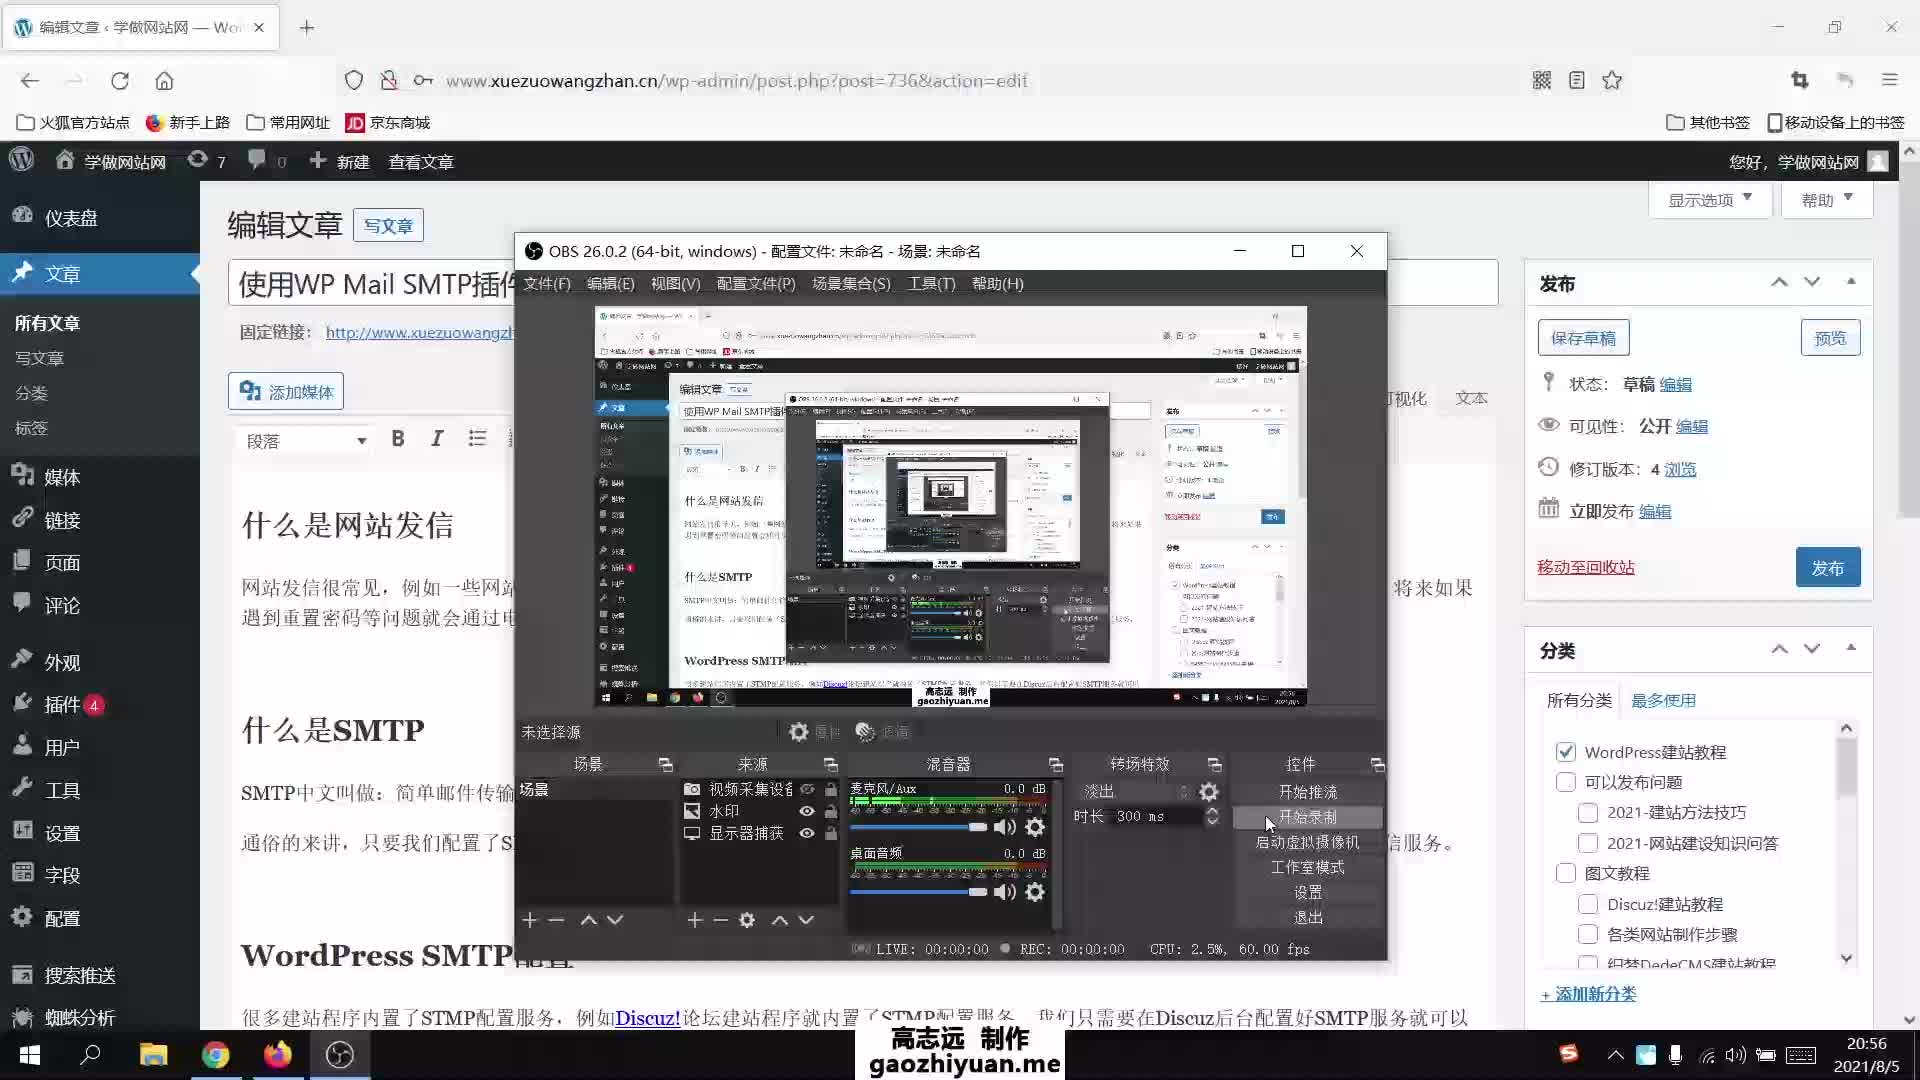
Task: Move scene down arrow in 场景 panel
Action: point(615,920)
